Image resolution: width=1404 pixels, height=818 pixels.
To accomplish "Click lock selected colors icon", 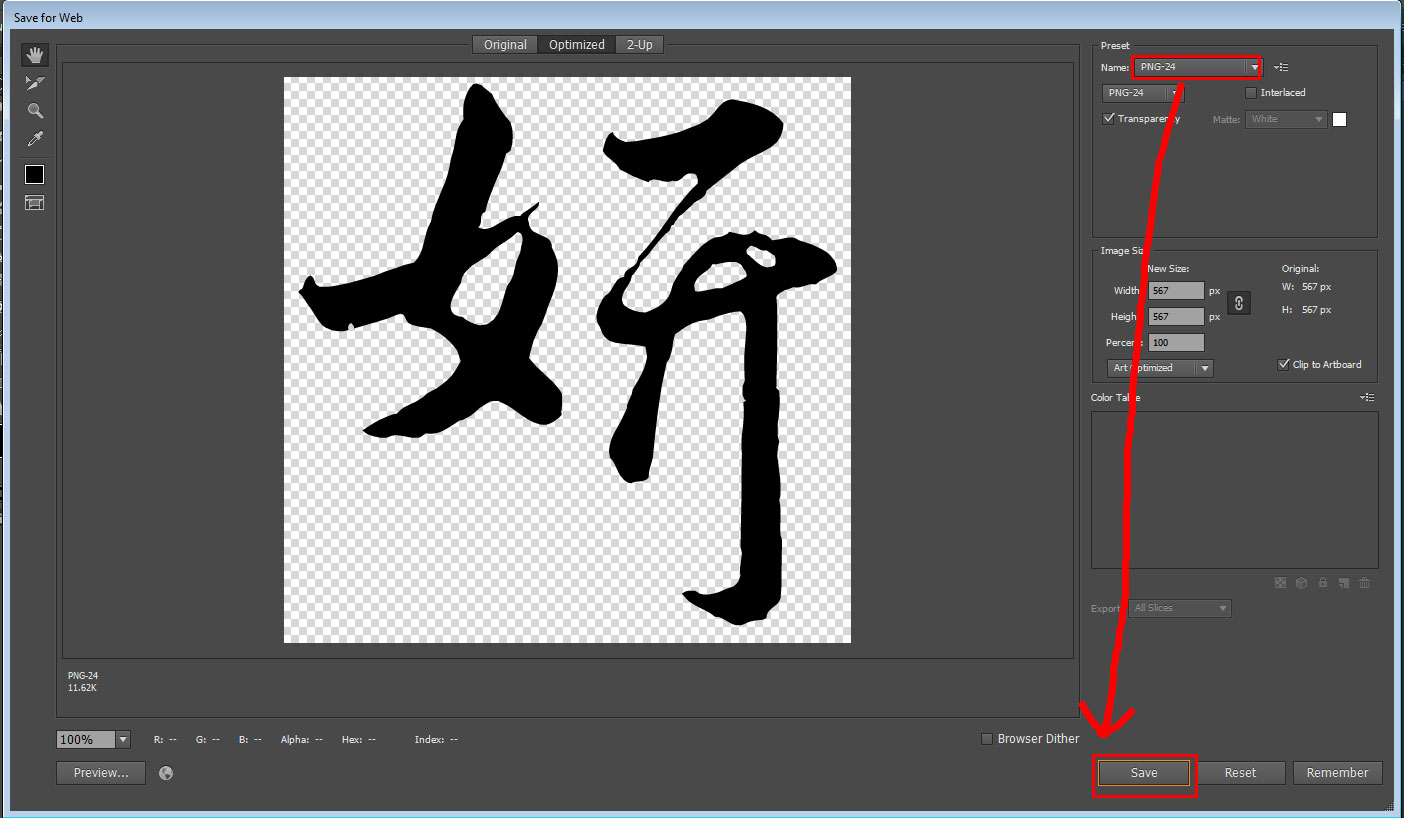I will point(1323,583).
